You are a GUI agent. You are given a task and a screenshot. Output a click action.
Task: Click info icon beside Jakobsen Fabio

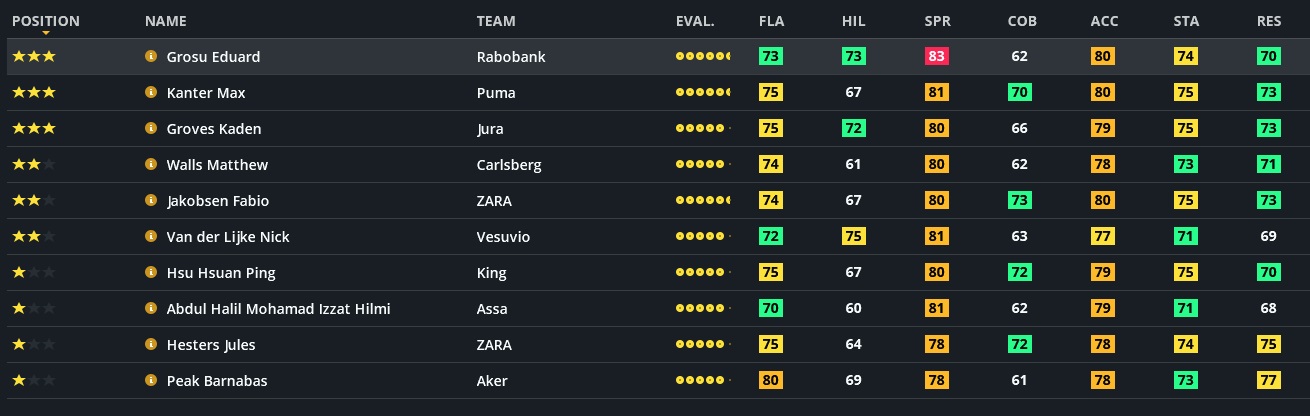pyautogui.click(x=152, y=201)
